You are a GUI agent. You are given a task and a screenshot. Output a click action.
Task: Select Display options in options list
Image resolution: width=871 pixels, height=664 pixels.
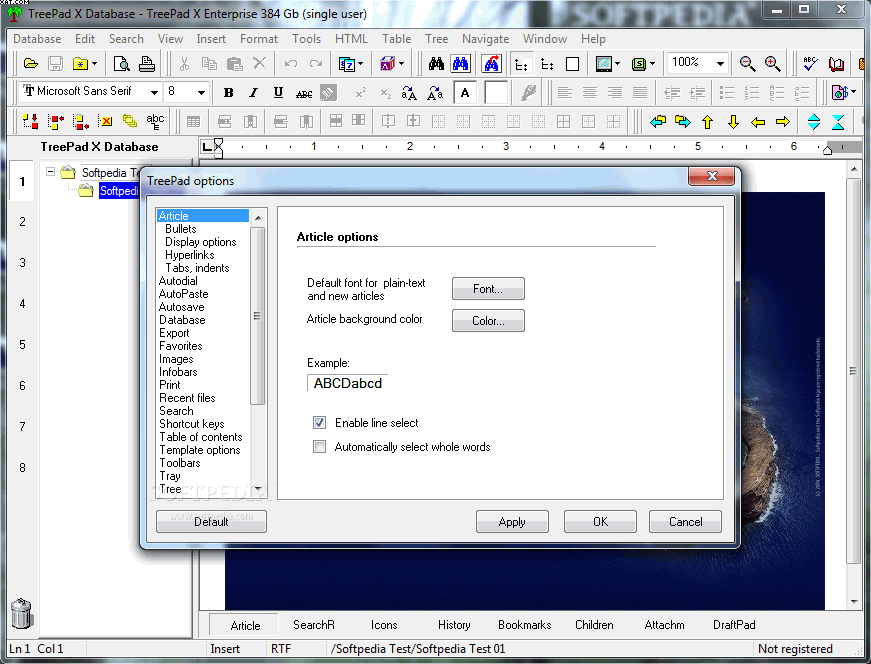pos(201,242)
